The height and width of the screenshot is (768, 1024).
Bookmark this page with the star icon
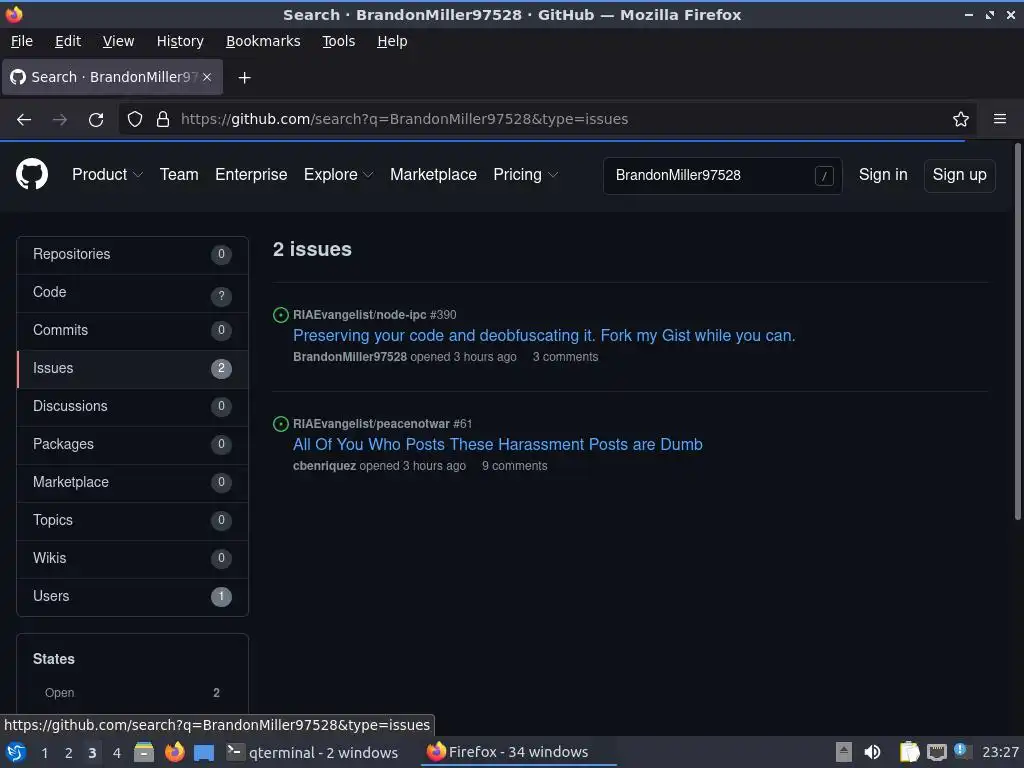tap(961, 119)
